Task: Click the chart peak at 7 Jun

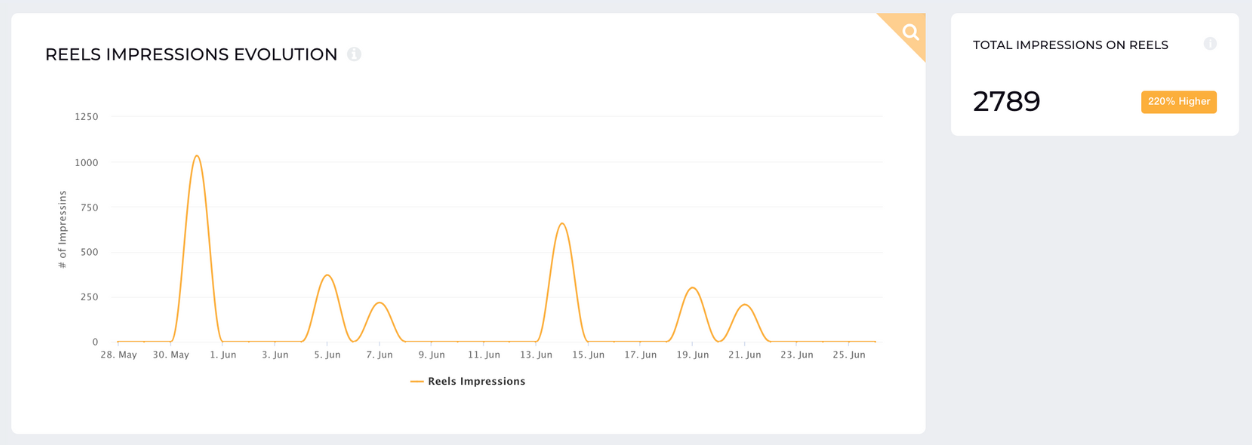Action: (379, 303)
